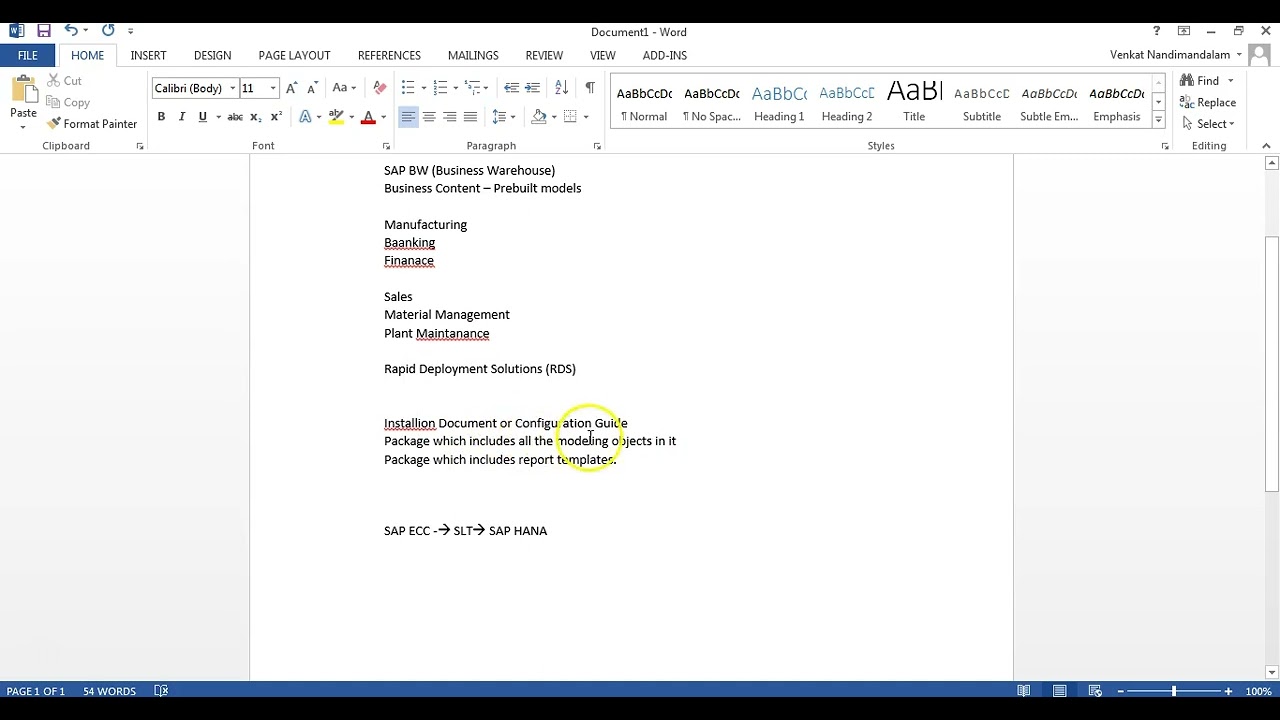Align text right

(450, 117)
